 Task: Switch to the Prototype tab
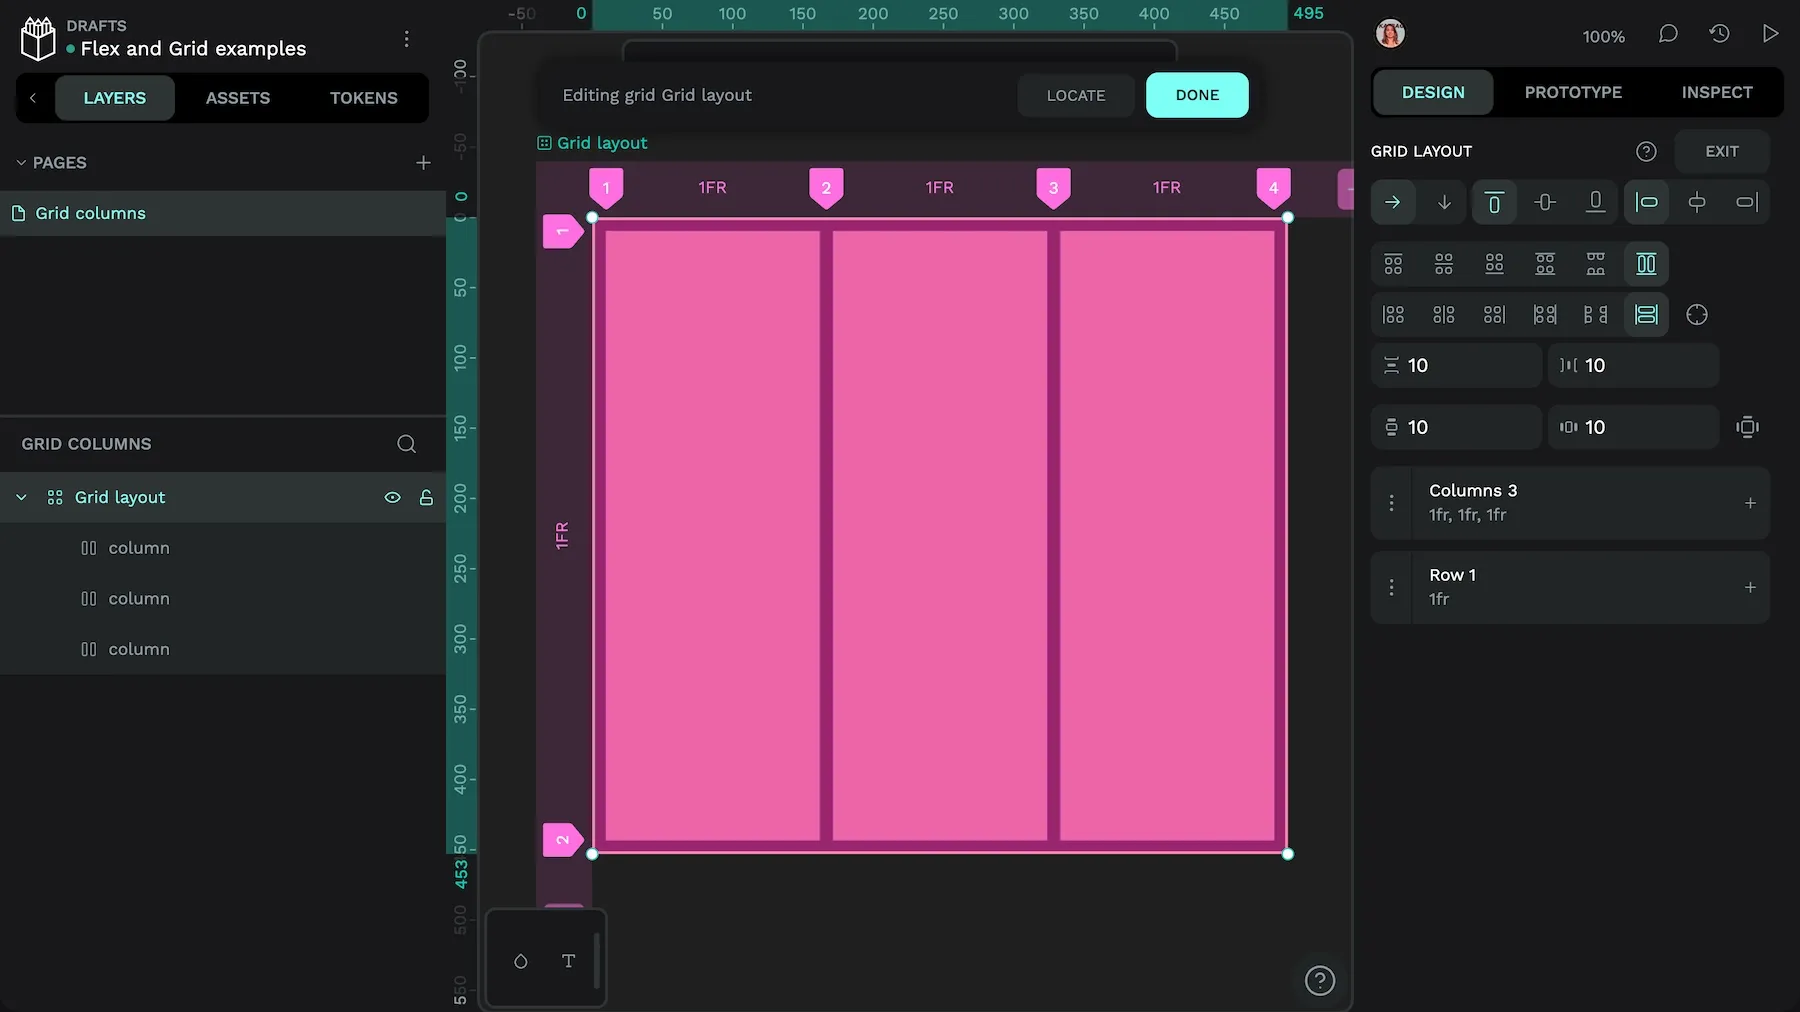1572,91
